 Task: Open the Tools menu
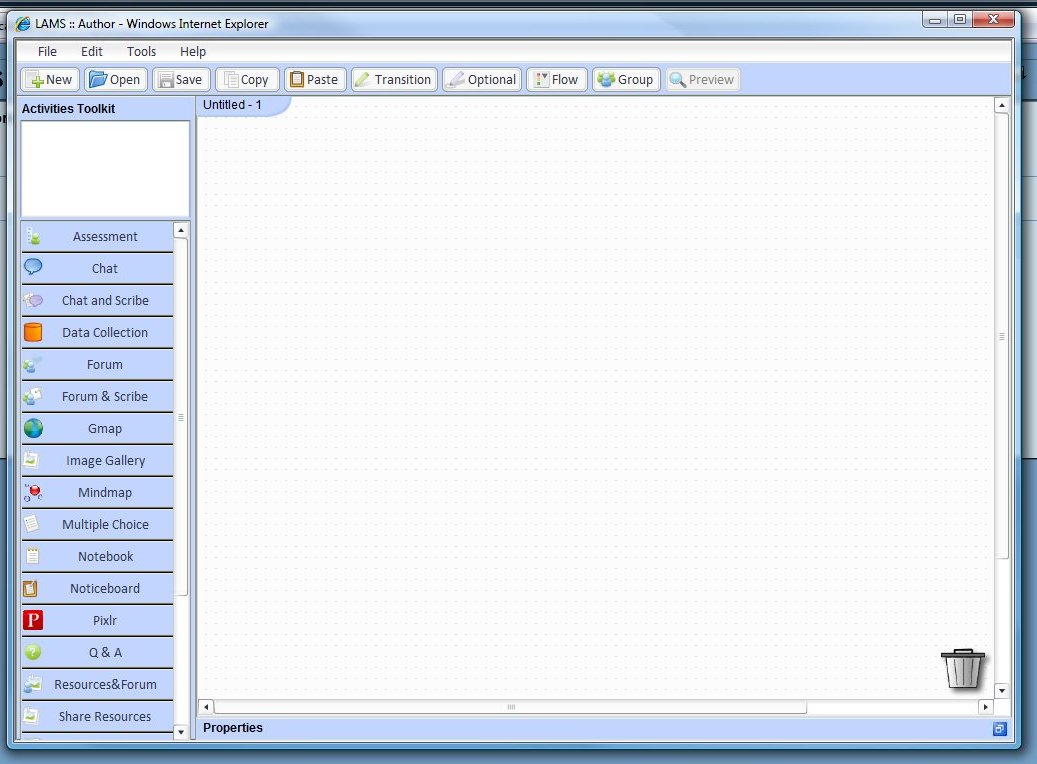(x=141, y=51)
